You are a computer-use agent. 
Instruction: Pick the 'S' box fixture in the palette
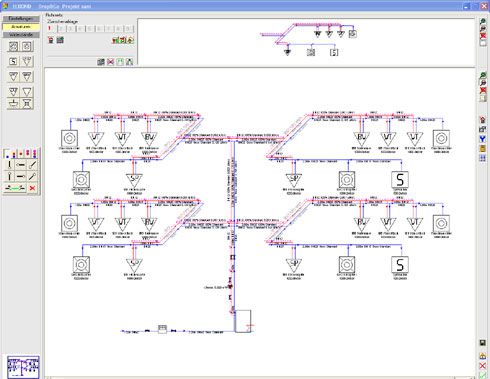13,62
